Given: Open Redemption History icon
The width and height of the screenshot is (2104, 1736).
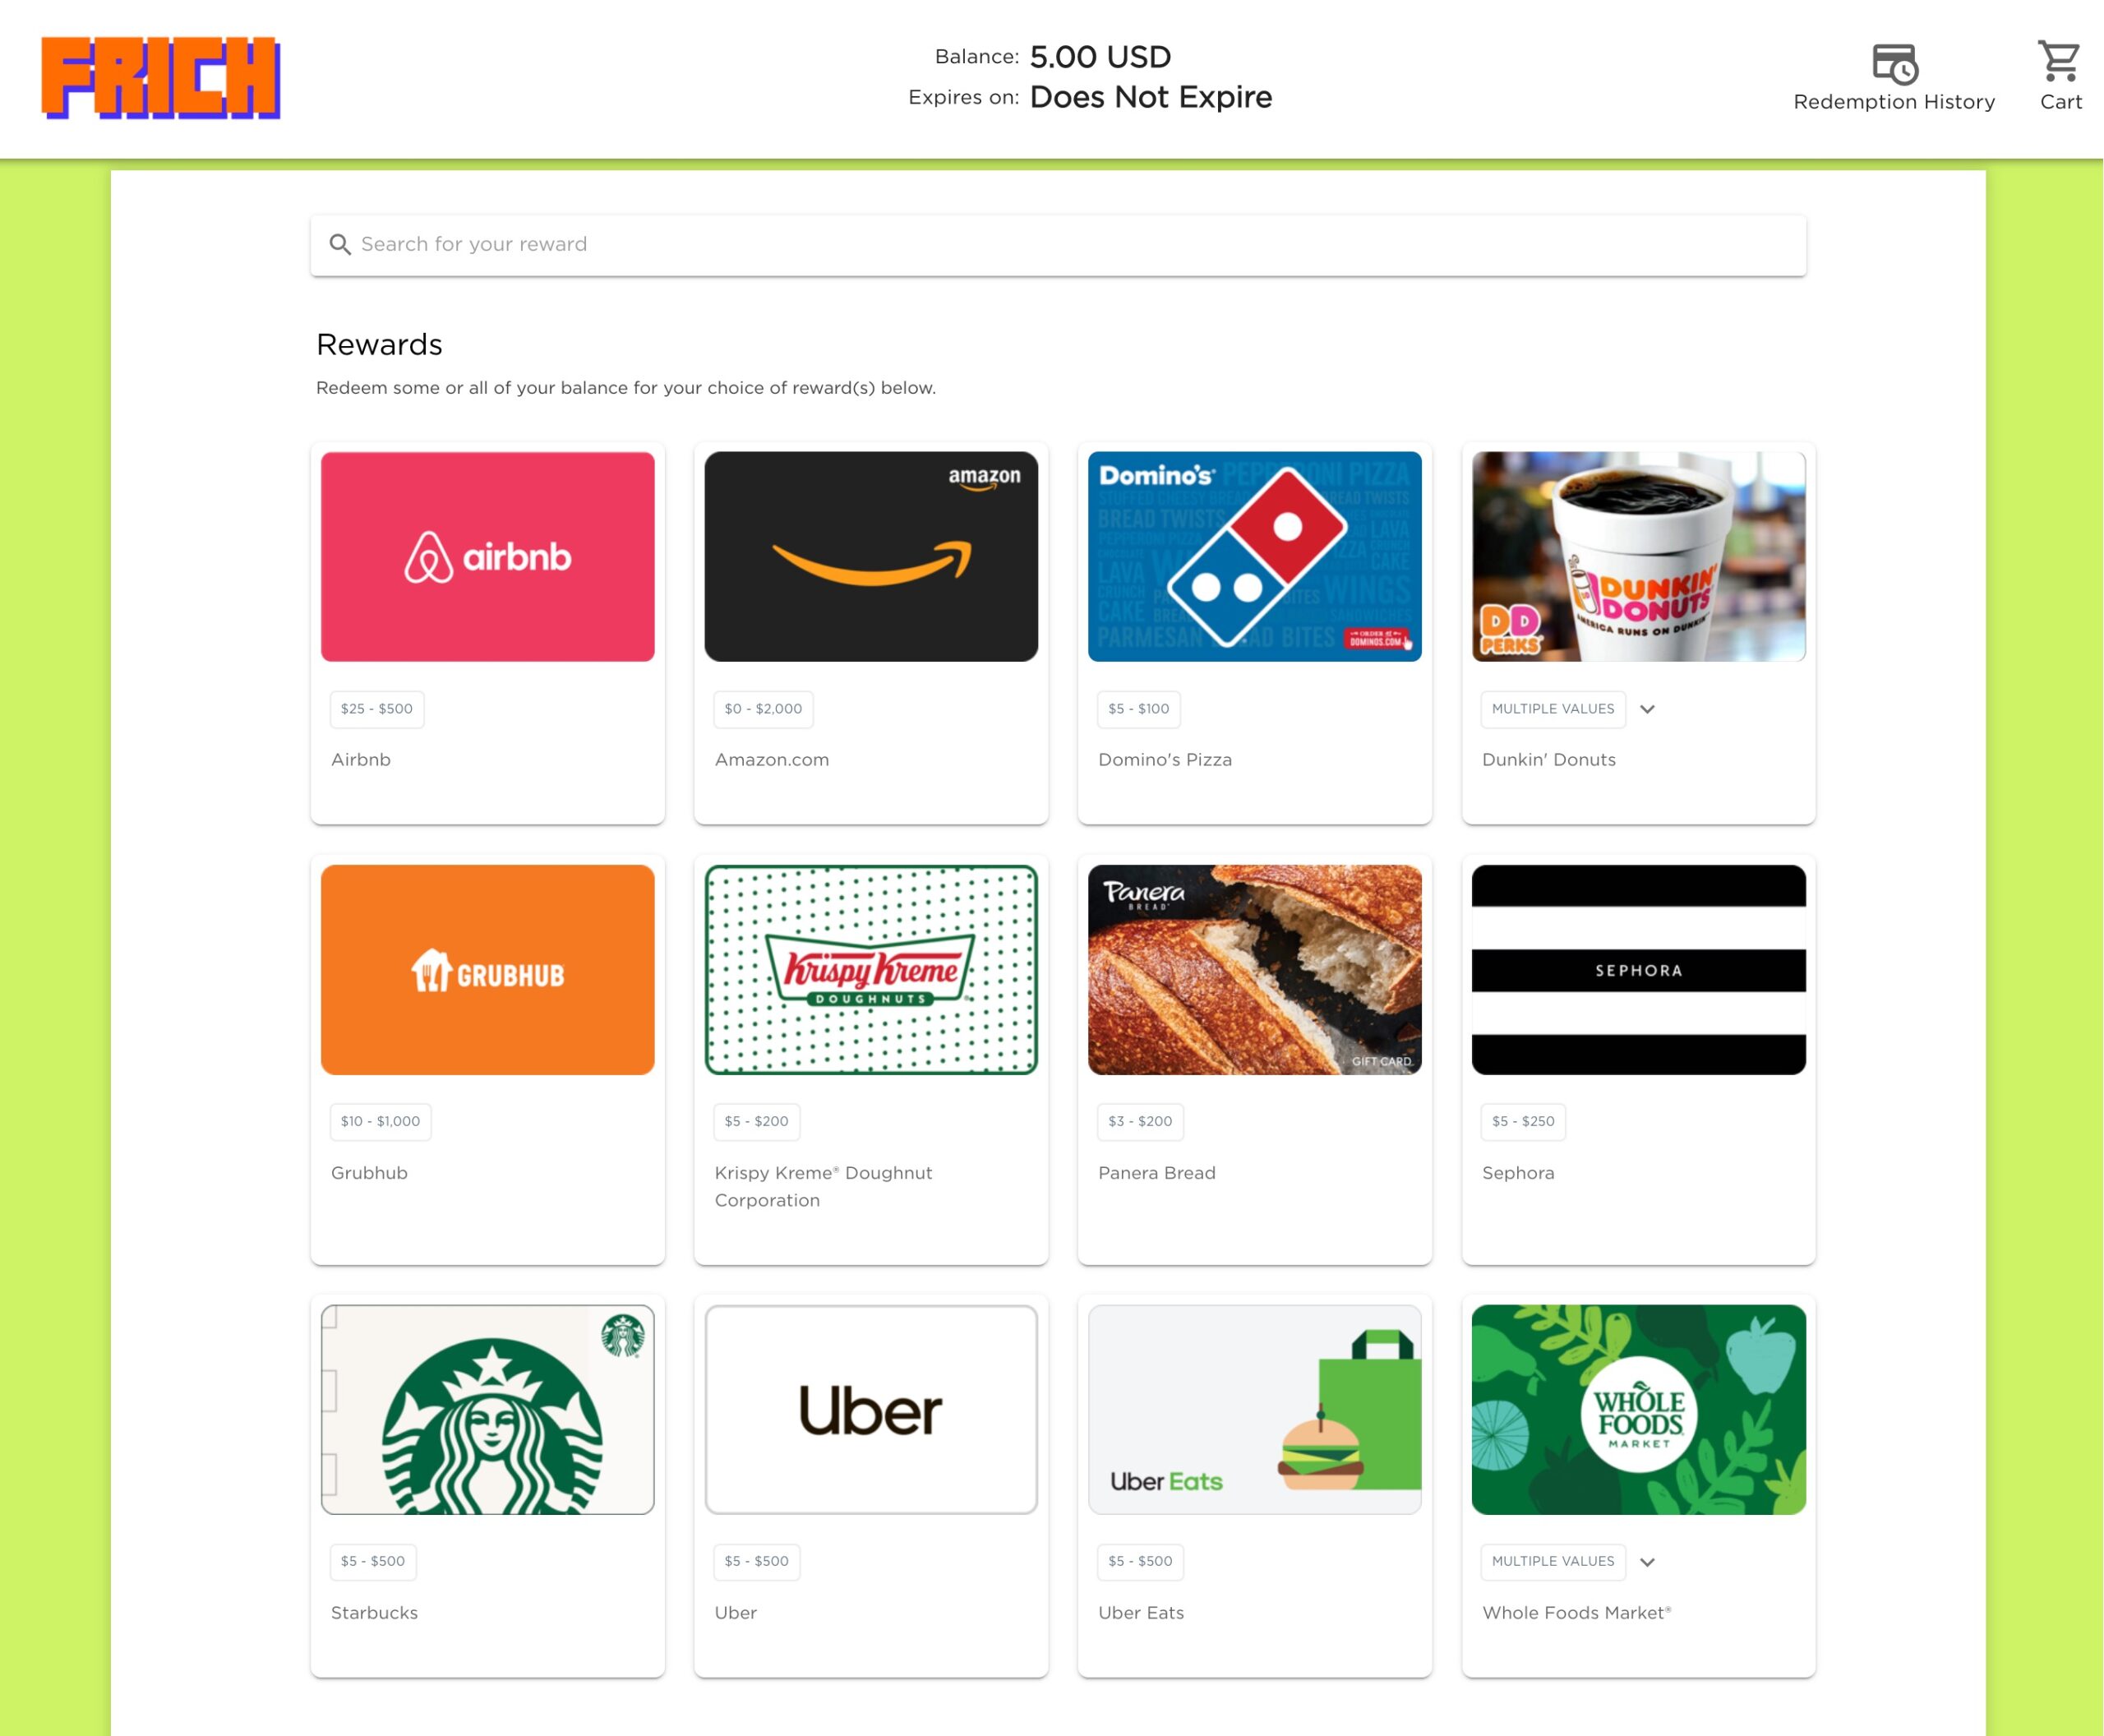Looking at the screenshot, I should (1894, 64).
